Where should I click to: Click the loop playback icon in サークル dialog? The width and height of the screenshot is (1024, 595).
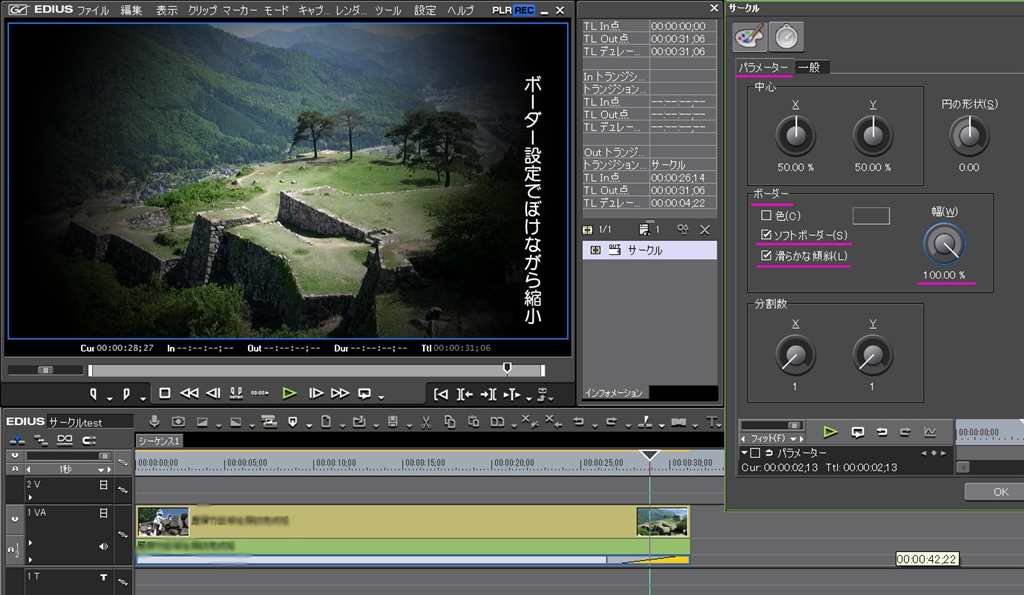857,432
